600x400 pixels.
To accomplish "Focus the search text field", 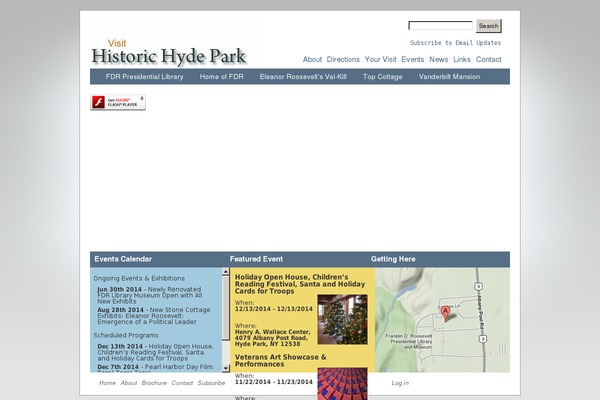I will (x=440, y=26).
